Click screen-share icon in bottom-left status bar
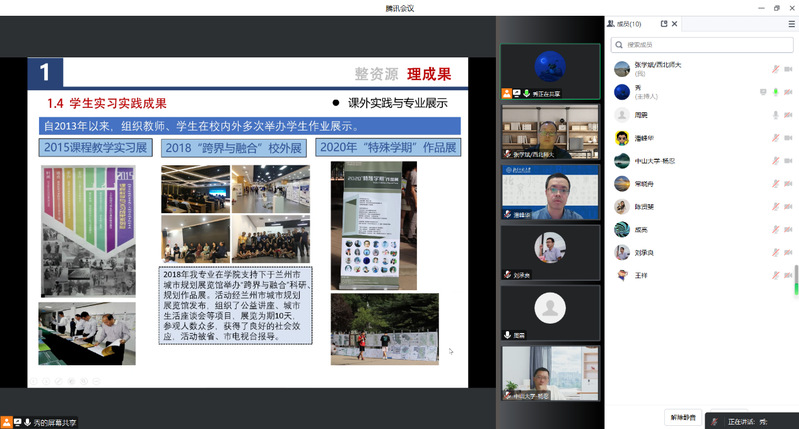Viewport: 799px width, 429px height. pos(7,422)
